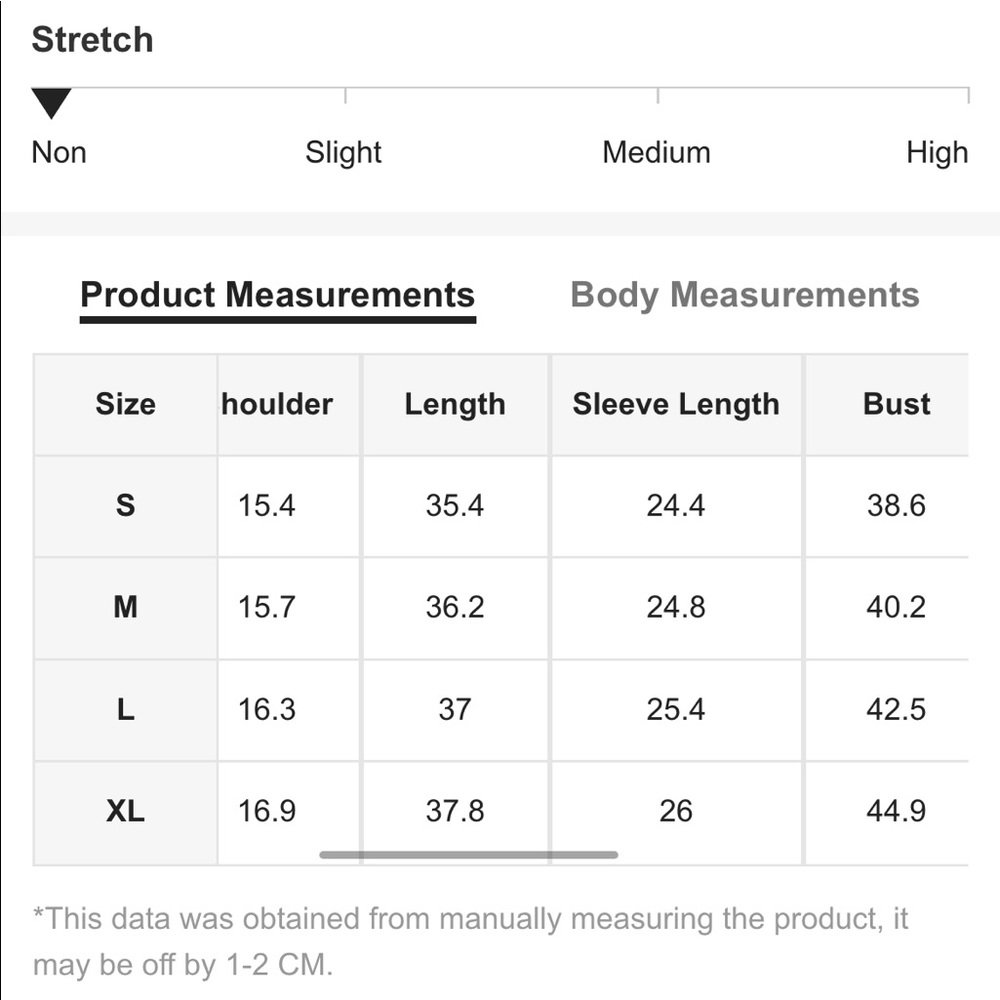This screenshot has height=1000, width=1000.
Task: Click the Medium stretch label
Action: [x=656, y=152]
